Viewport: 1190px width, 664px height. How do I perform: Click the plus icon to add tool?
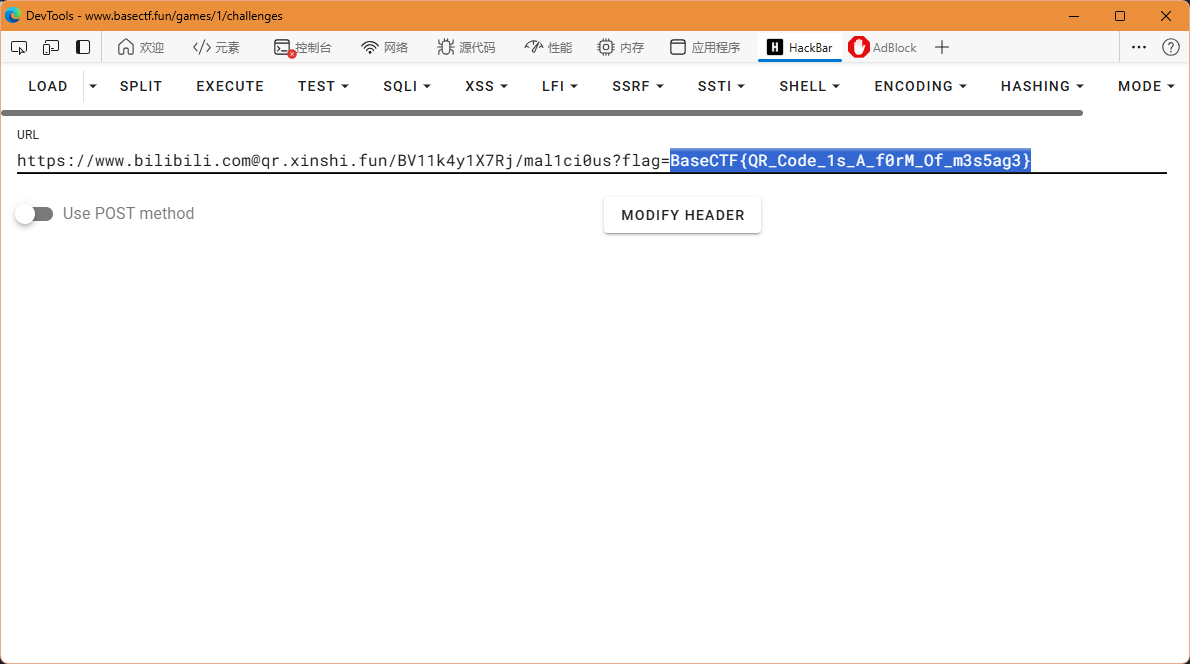click(941, 47)
